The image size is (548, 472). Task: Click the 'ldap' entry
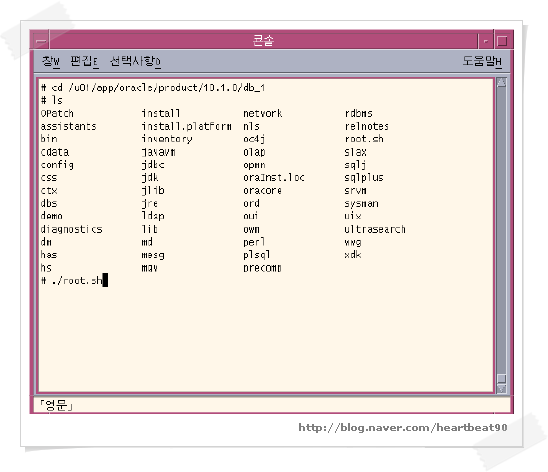pyautogui.click(x=153, y=216)
